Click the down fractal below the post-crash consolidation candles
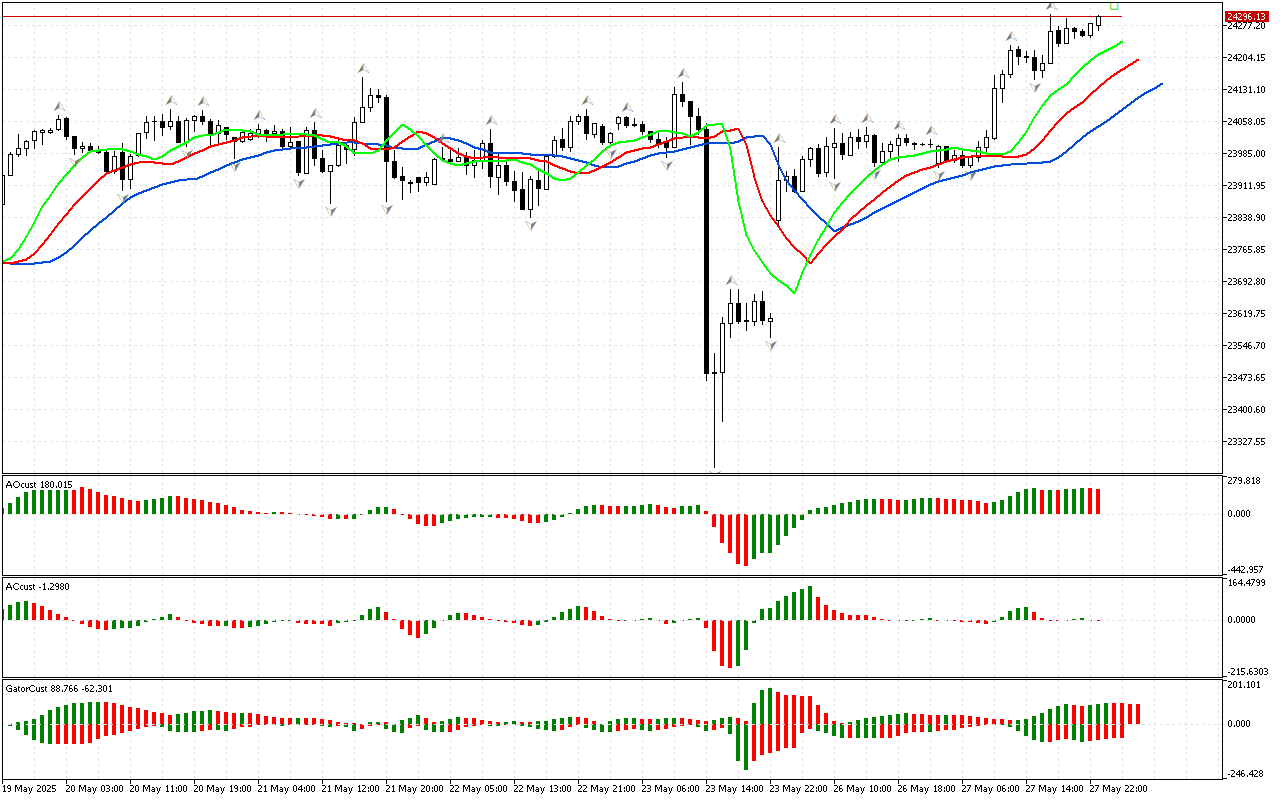Viewport: 1280px width, 800px height. click(771, 344)
